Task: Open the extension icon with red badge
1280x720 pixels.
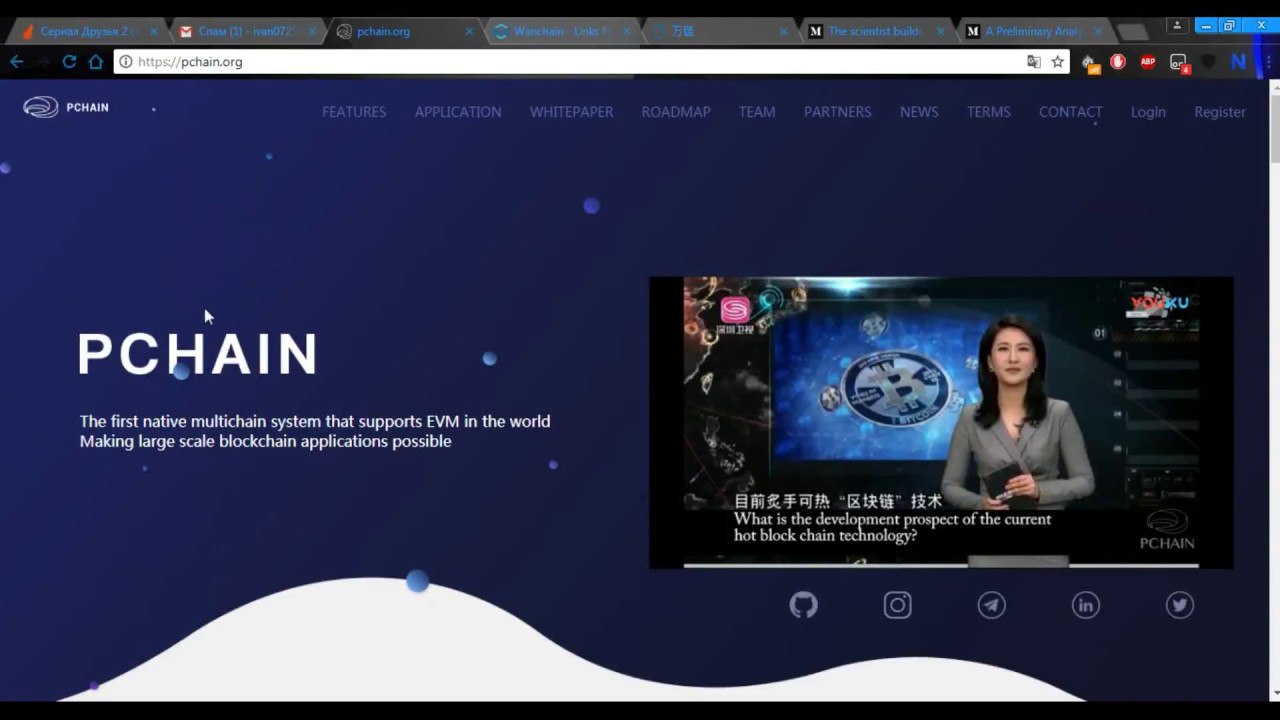Action: pos(1179,63)
